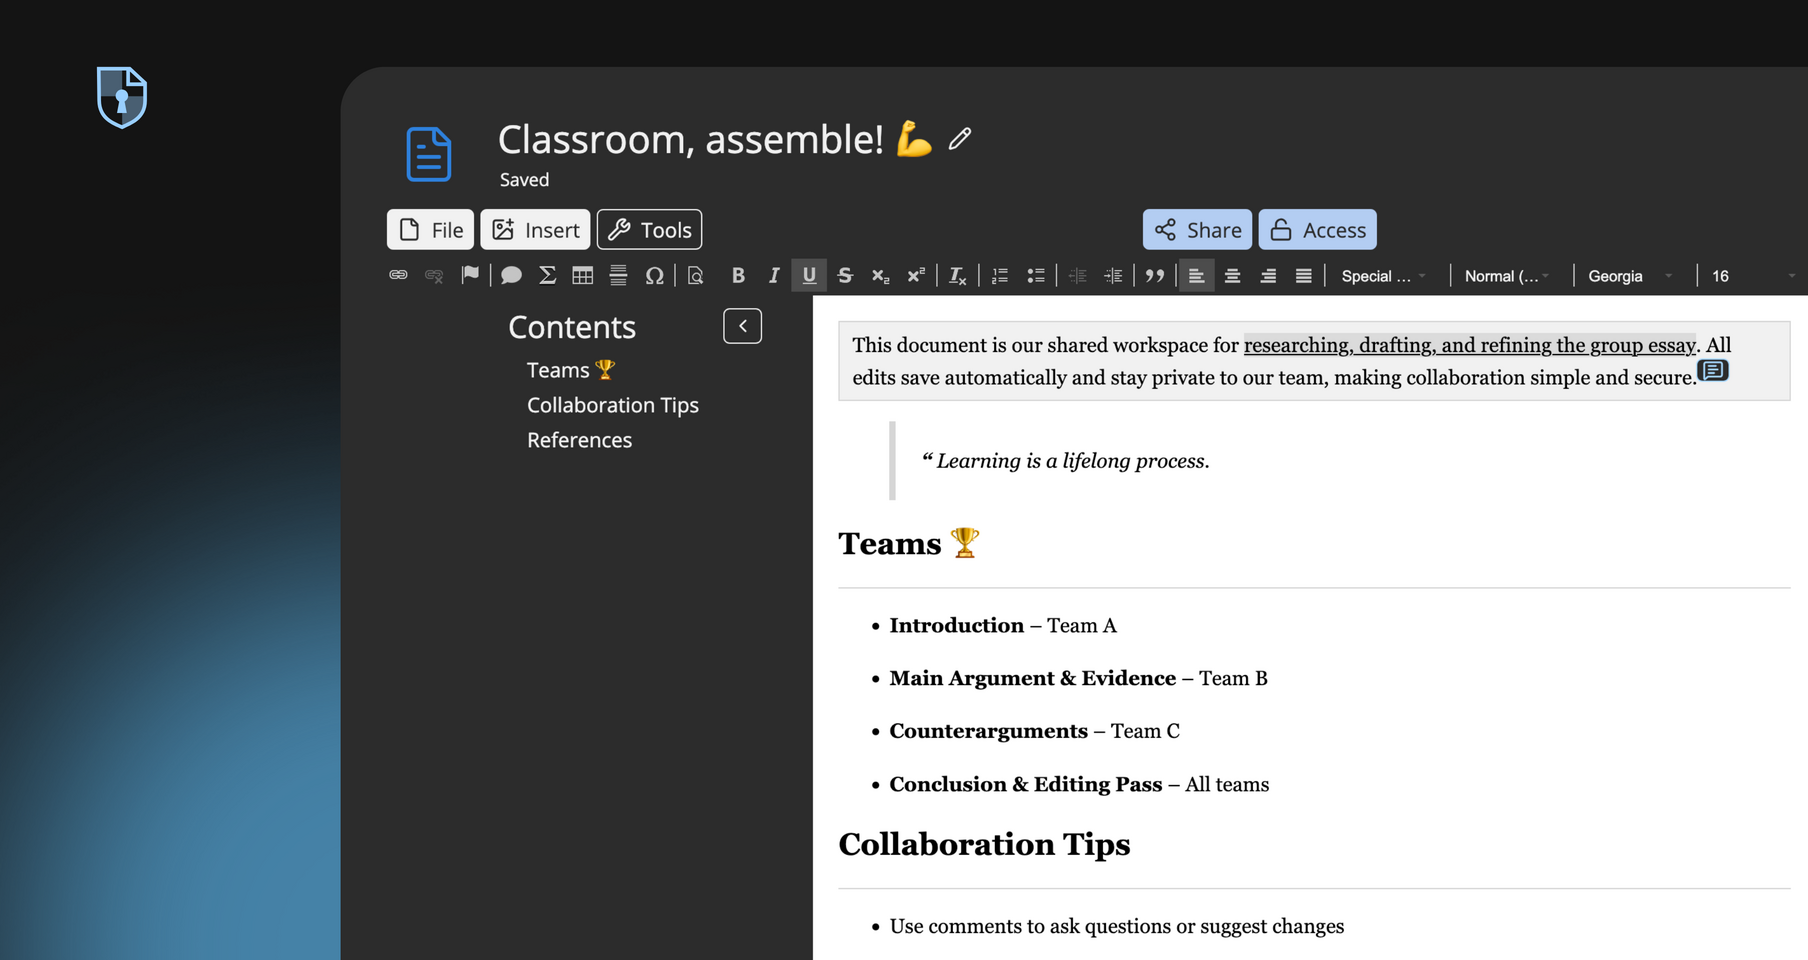
Task: Insert a numbered list
Action: coord(999,275)
